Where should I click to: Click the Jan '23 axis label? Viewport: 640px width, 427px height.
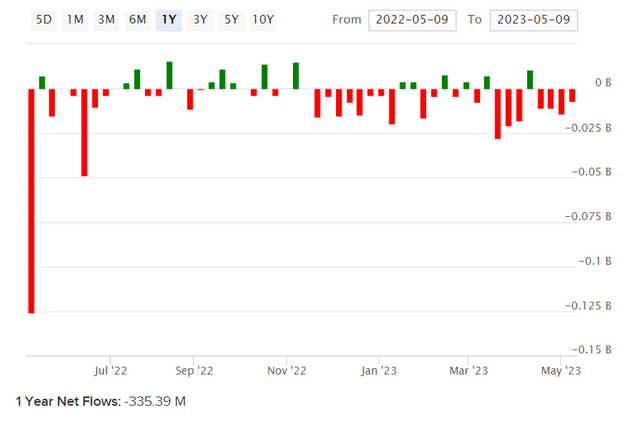[x=378, y=371]
